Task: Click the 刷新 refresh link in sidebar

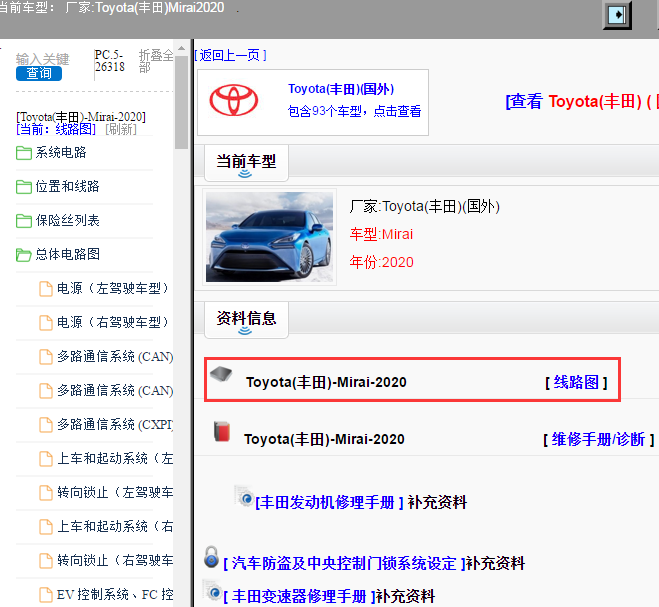Action: coord(121,129)
